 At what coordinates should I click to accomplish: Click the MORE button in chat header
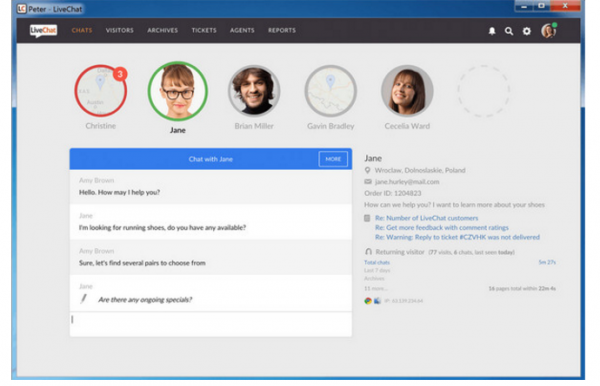[x=333, y=159]
